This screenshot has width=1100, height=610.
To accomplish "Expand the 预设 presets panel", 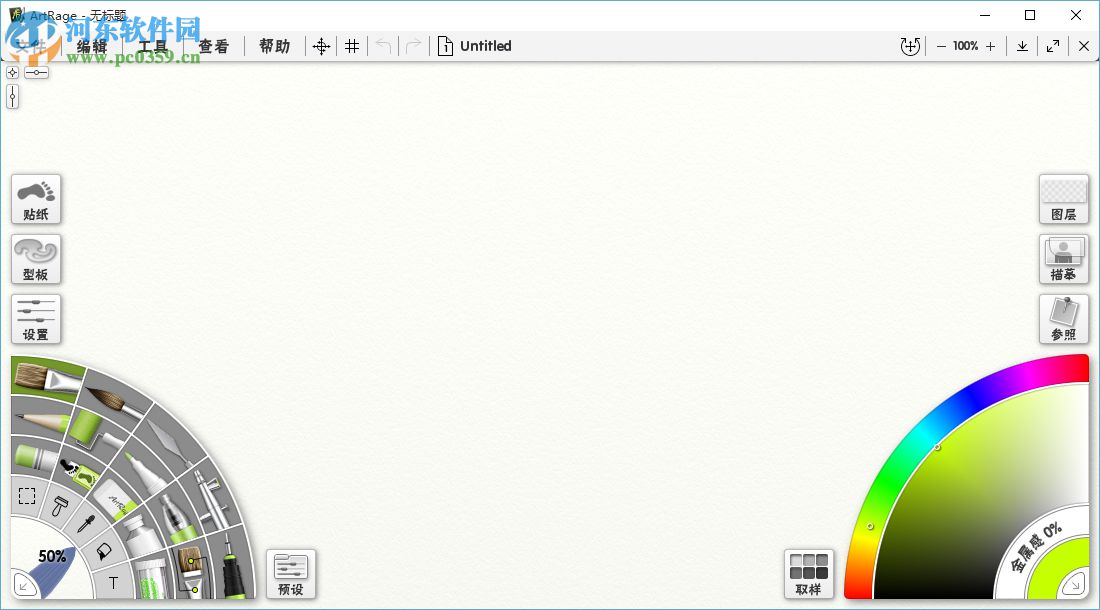I will click(290, 574).
